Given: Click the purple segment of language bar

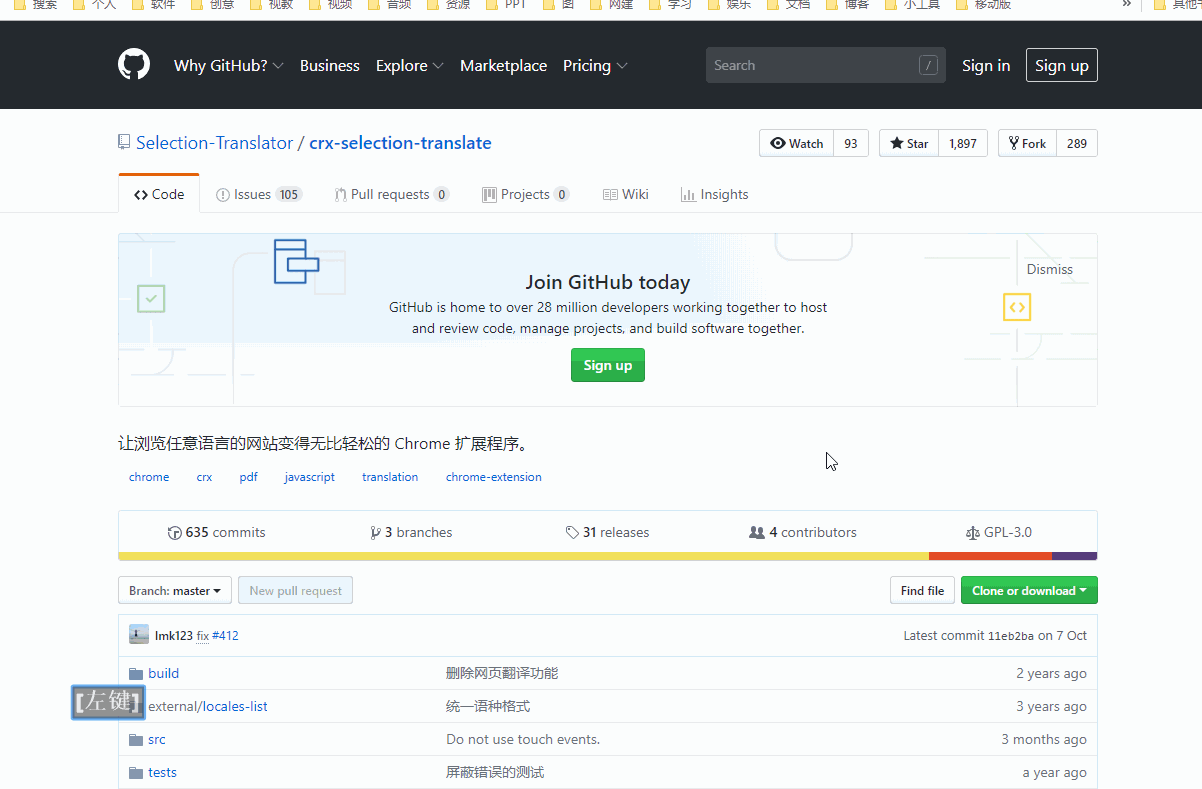Looking at the screenshot, I should (1074, 556).
